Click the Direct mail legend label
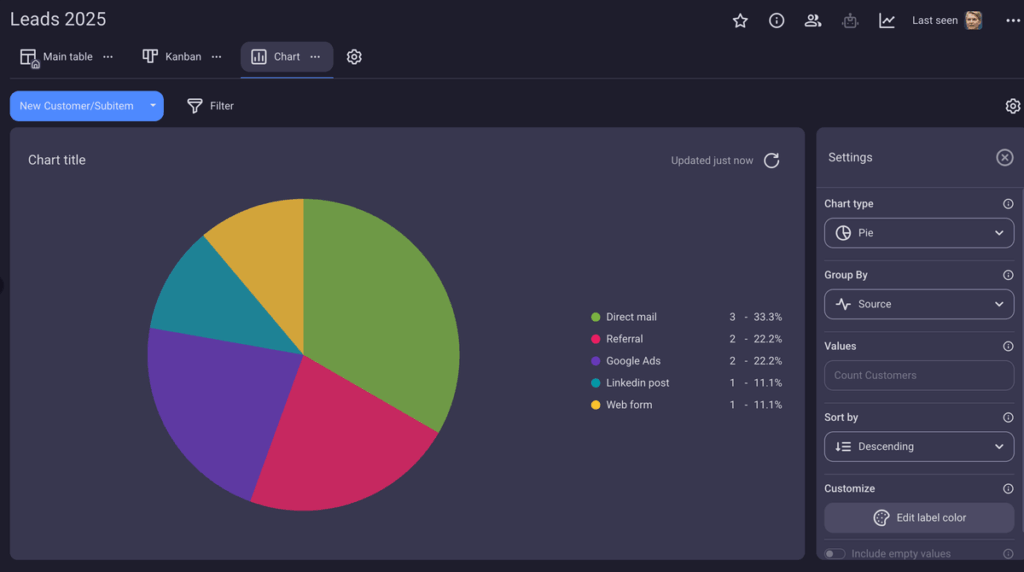 pos(632,317)
